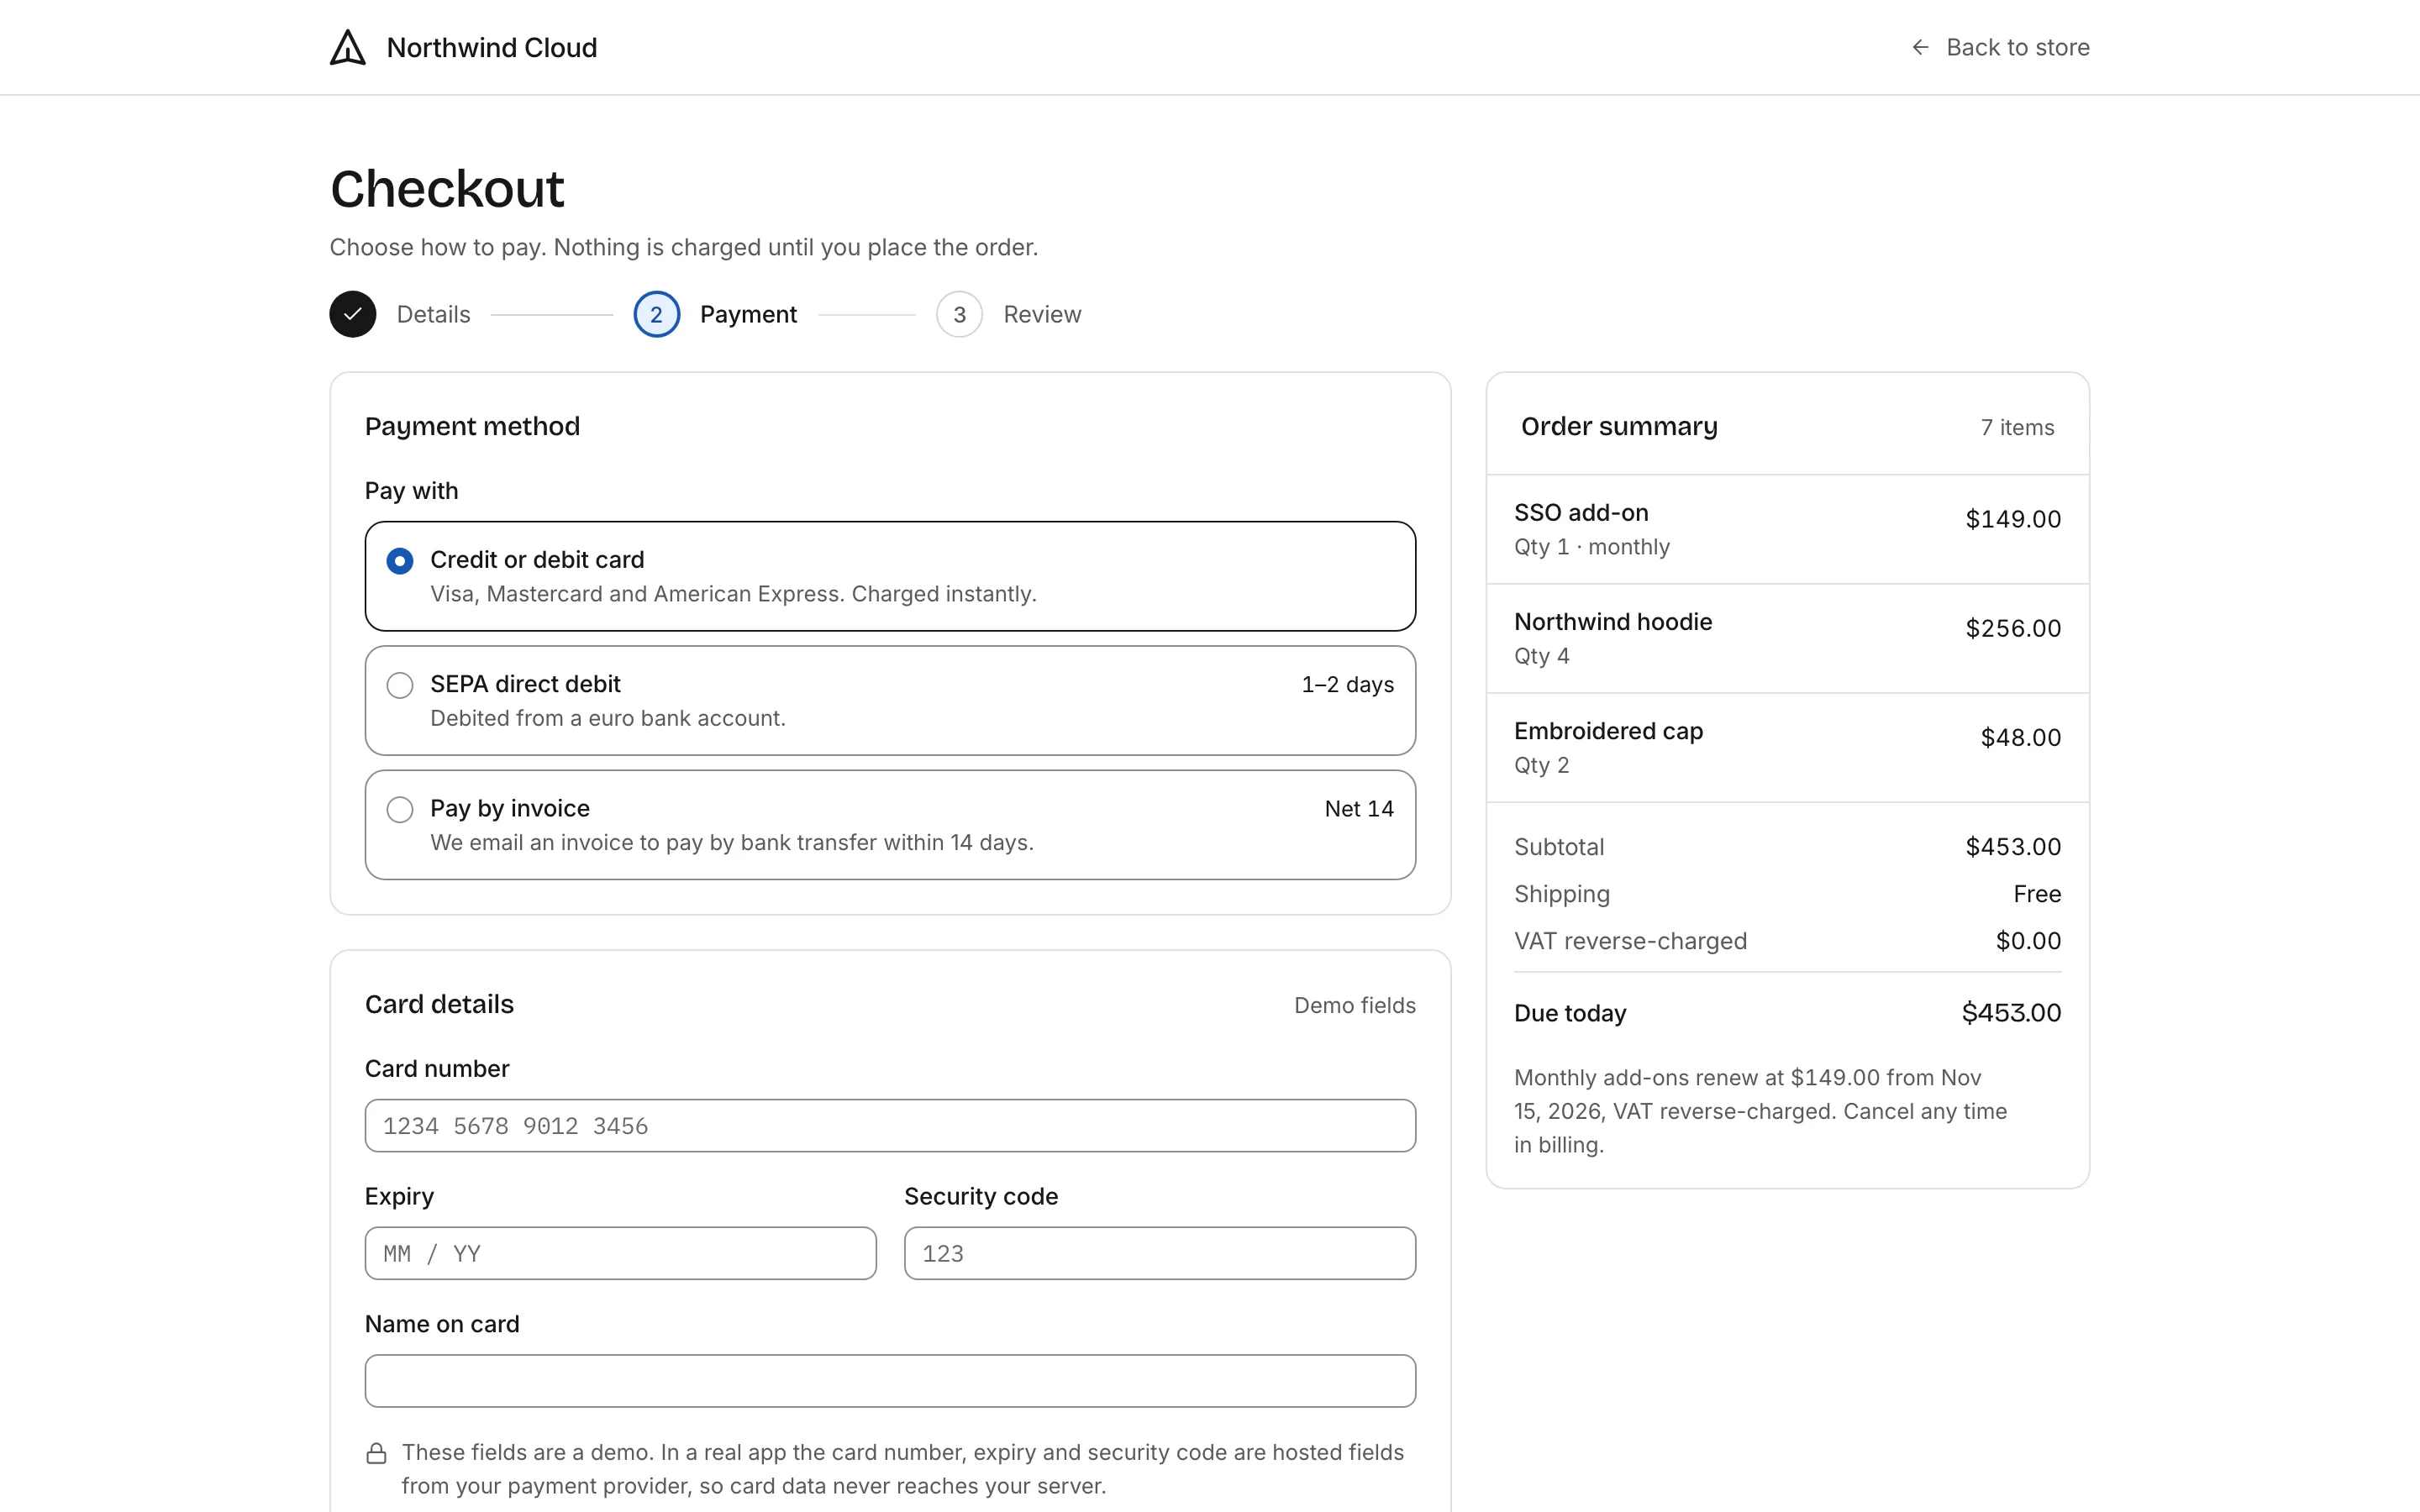The height and width of the screenshot is (1512, 2420).
Task: Click the Back to store link
Action: point(2000,47)
